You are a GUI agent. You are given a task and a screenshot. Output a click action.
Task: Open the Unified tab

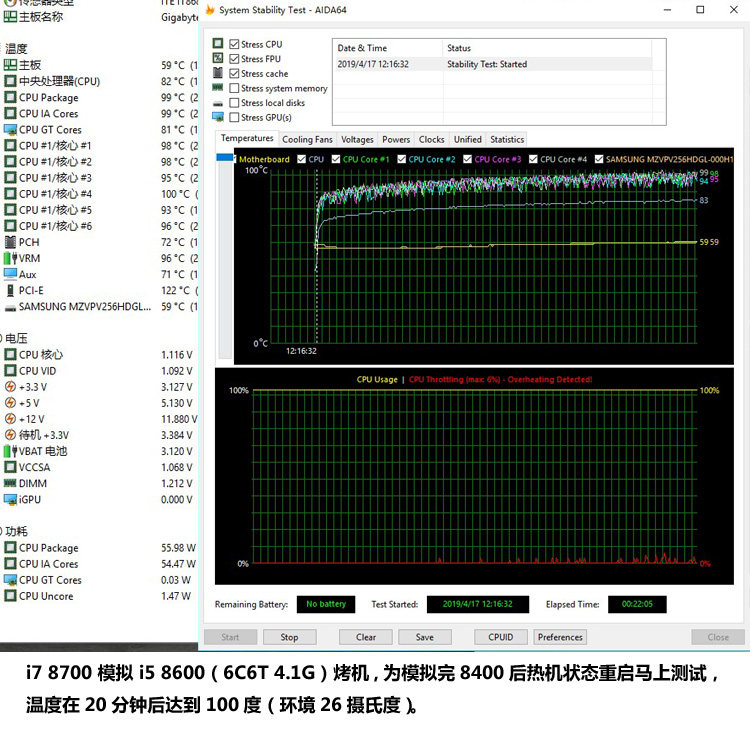pyautogui.click(x=467, y=140)
